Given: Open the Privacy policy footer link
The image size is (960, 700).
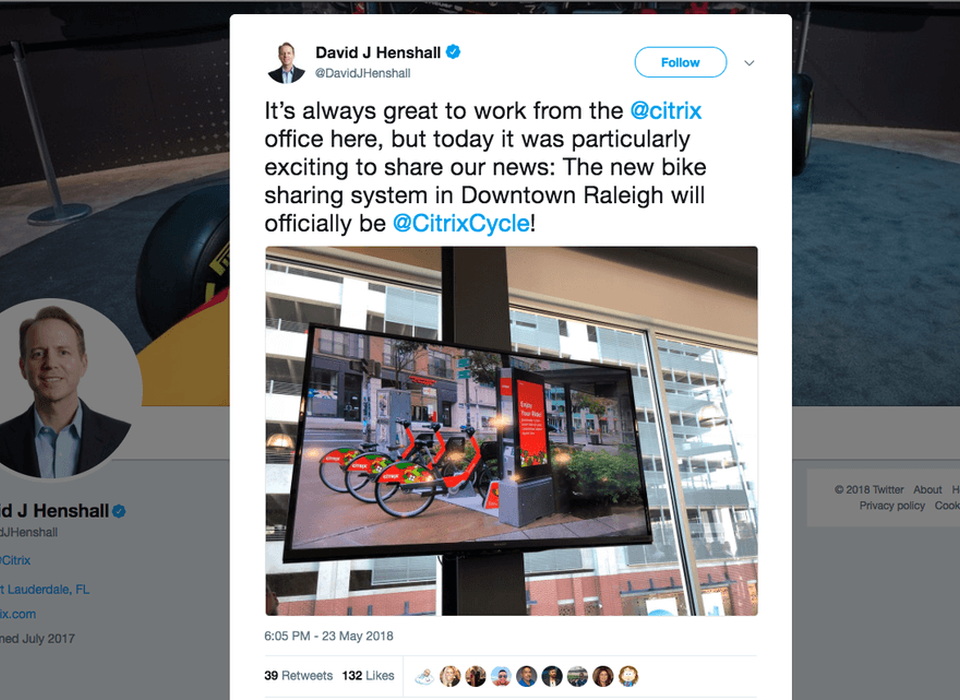Looking at the screenshot, I should [892, 505].
